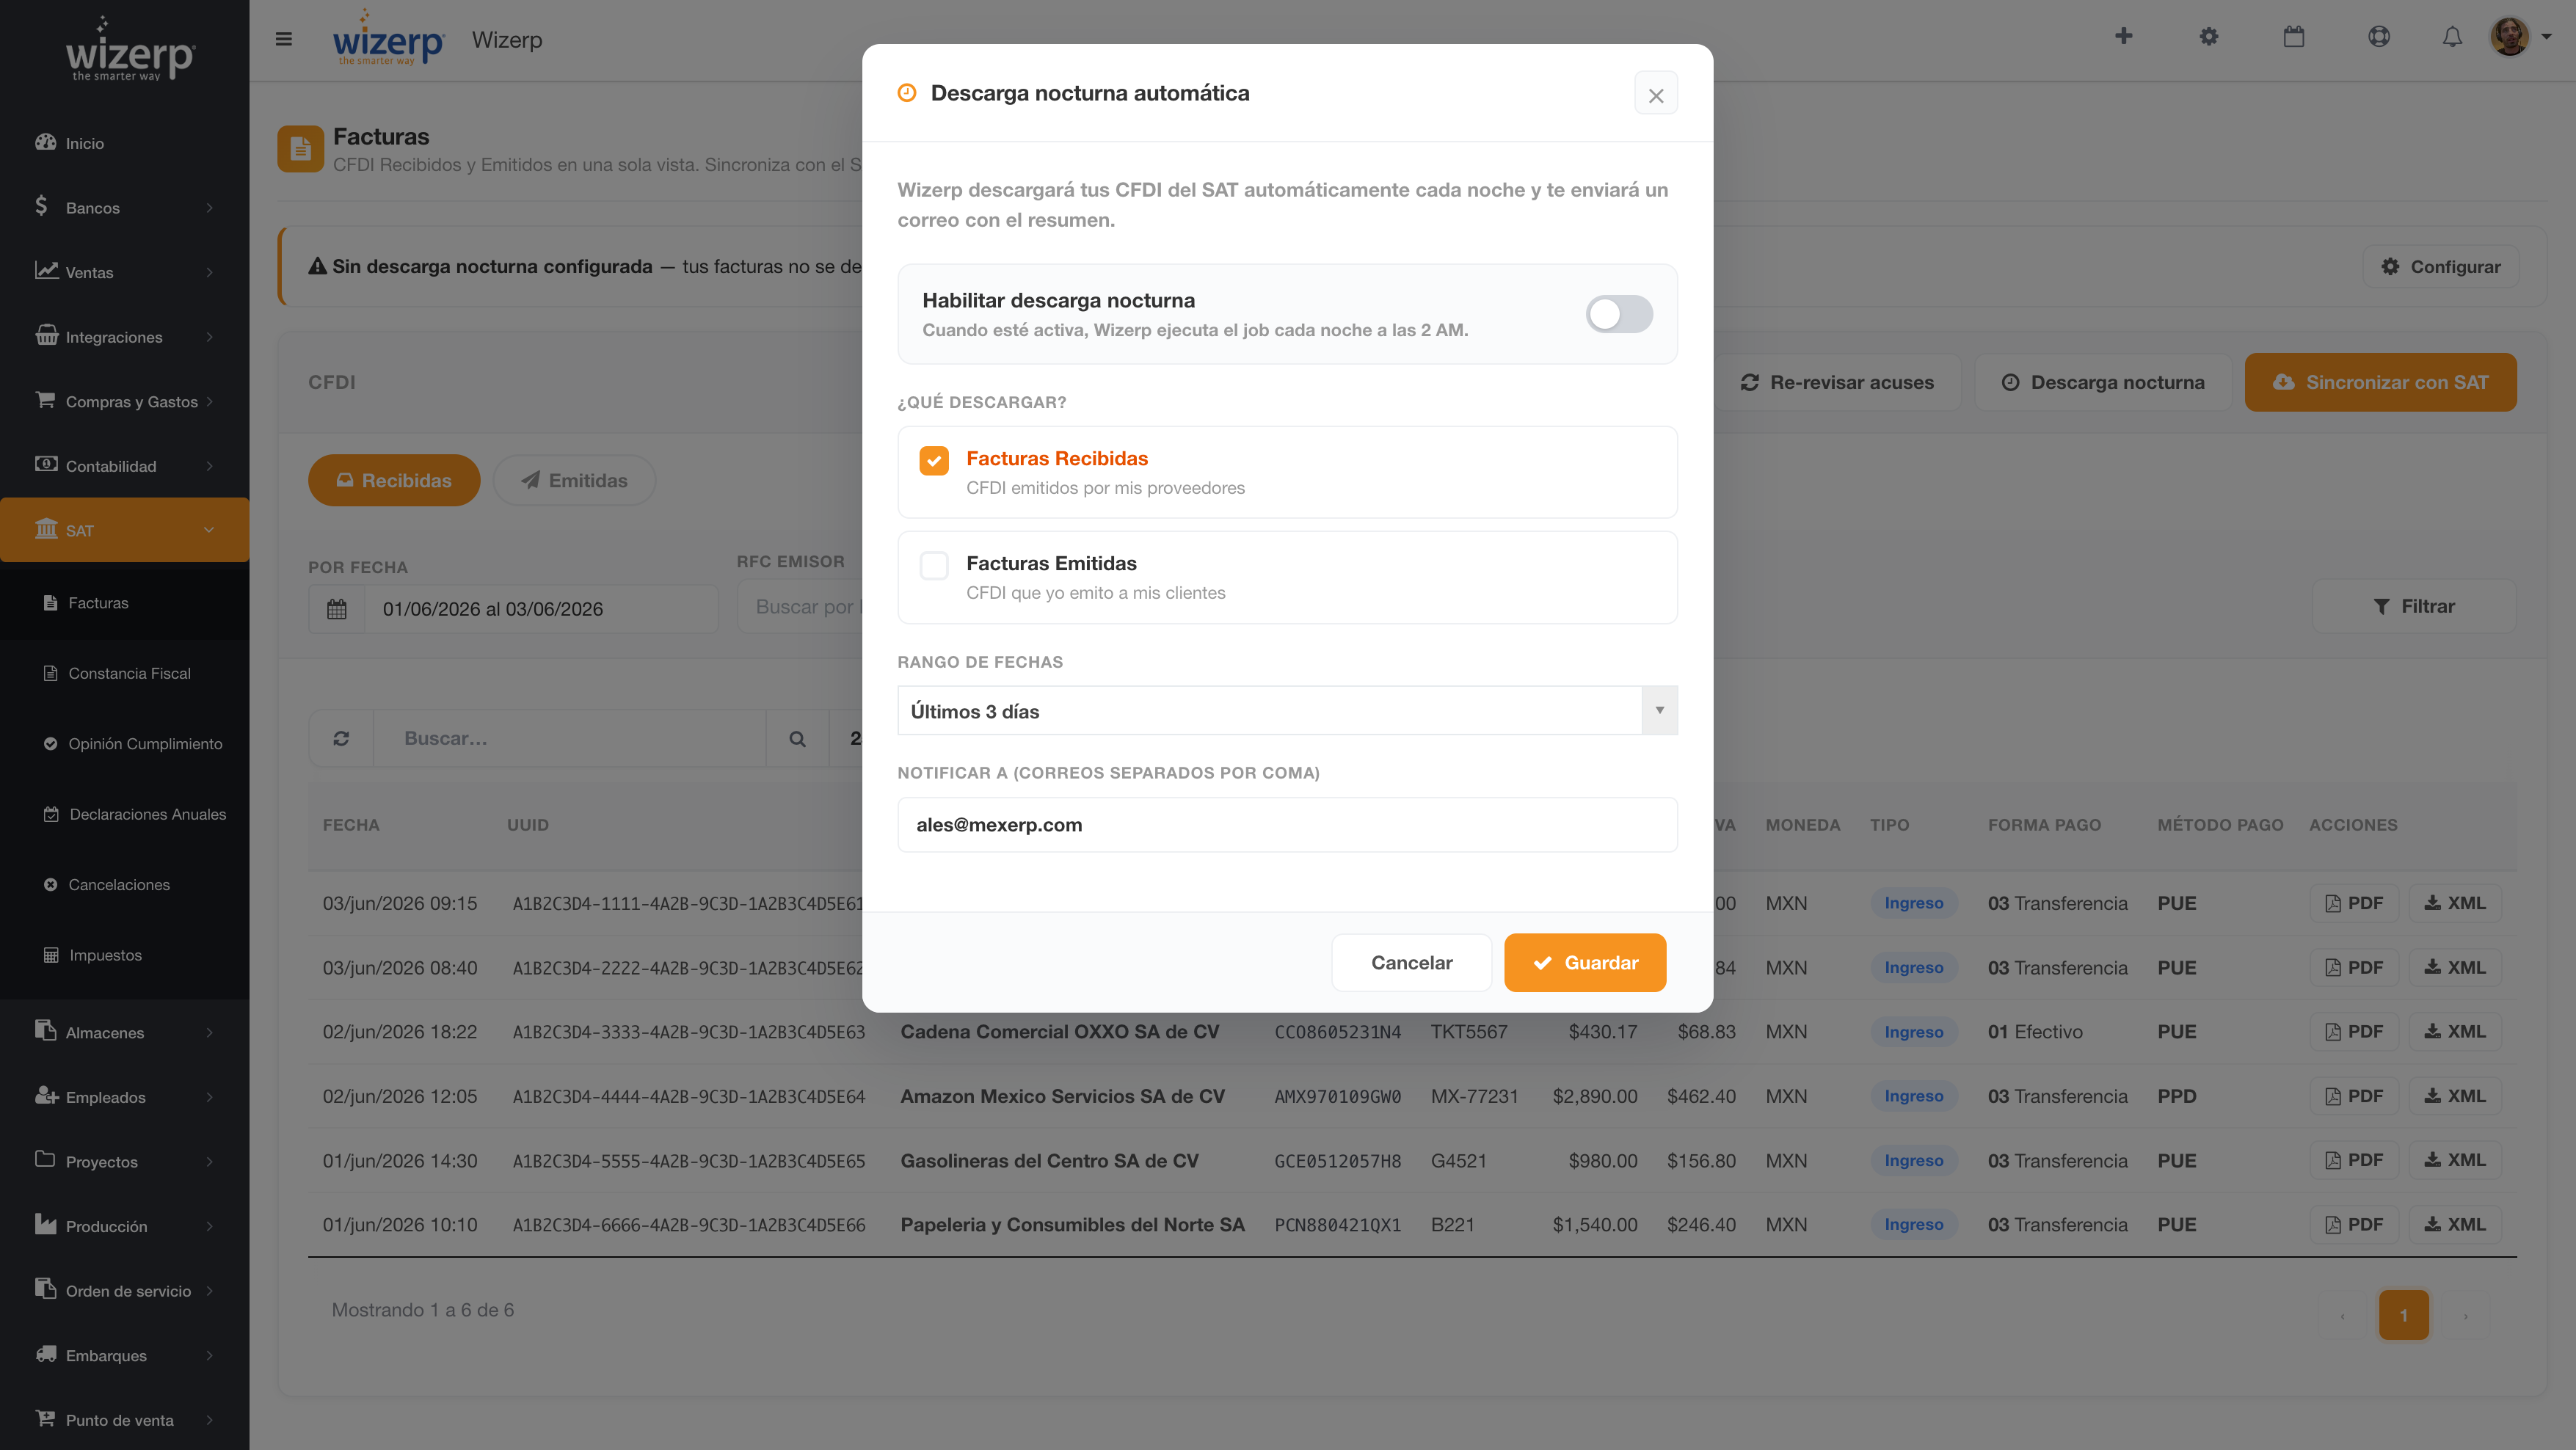Open the settings gear icon in header
The height and width of the screenshot is (1450, 2576).
pos(2209,37)
